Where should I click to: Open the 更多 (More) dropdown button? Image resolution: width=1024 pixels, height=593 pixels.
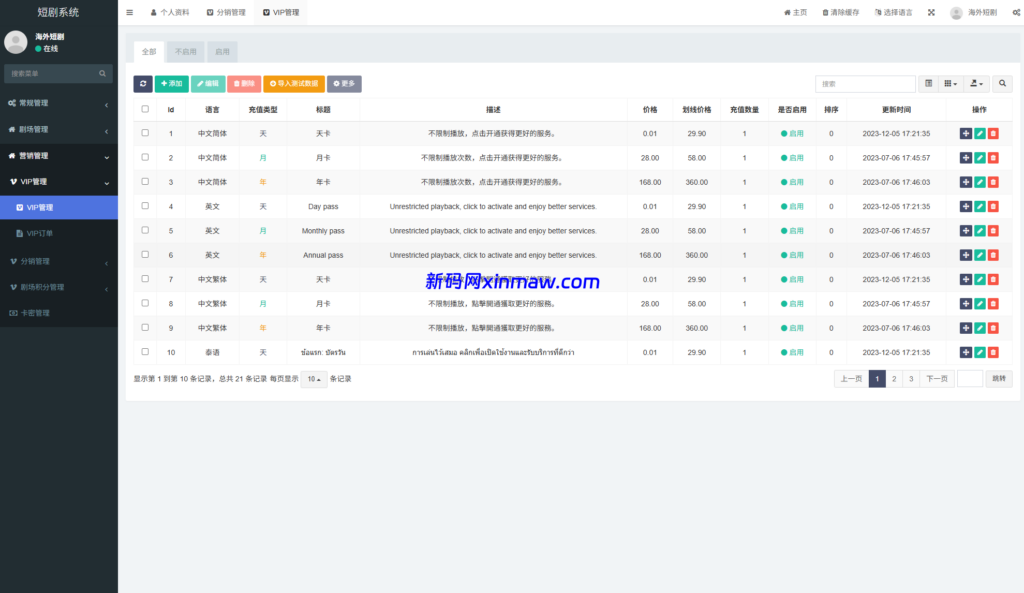(x=342, y=83)
